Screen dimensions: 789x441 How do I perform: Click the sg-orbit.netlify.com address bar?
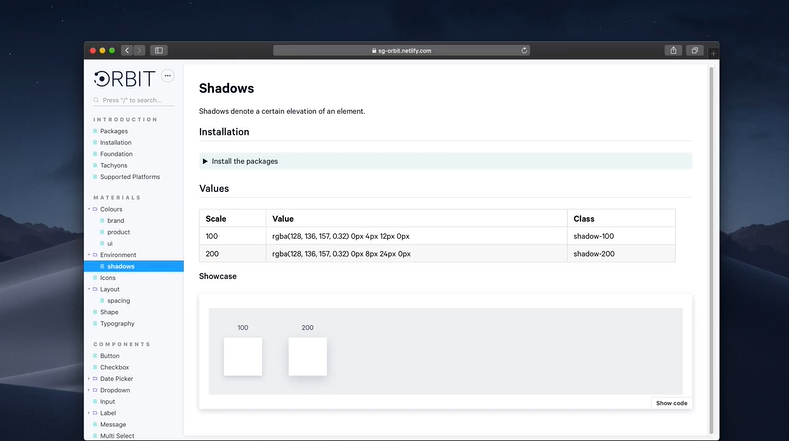click(401, 50)
